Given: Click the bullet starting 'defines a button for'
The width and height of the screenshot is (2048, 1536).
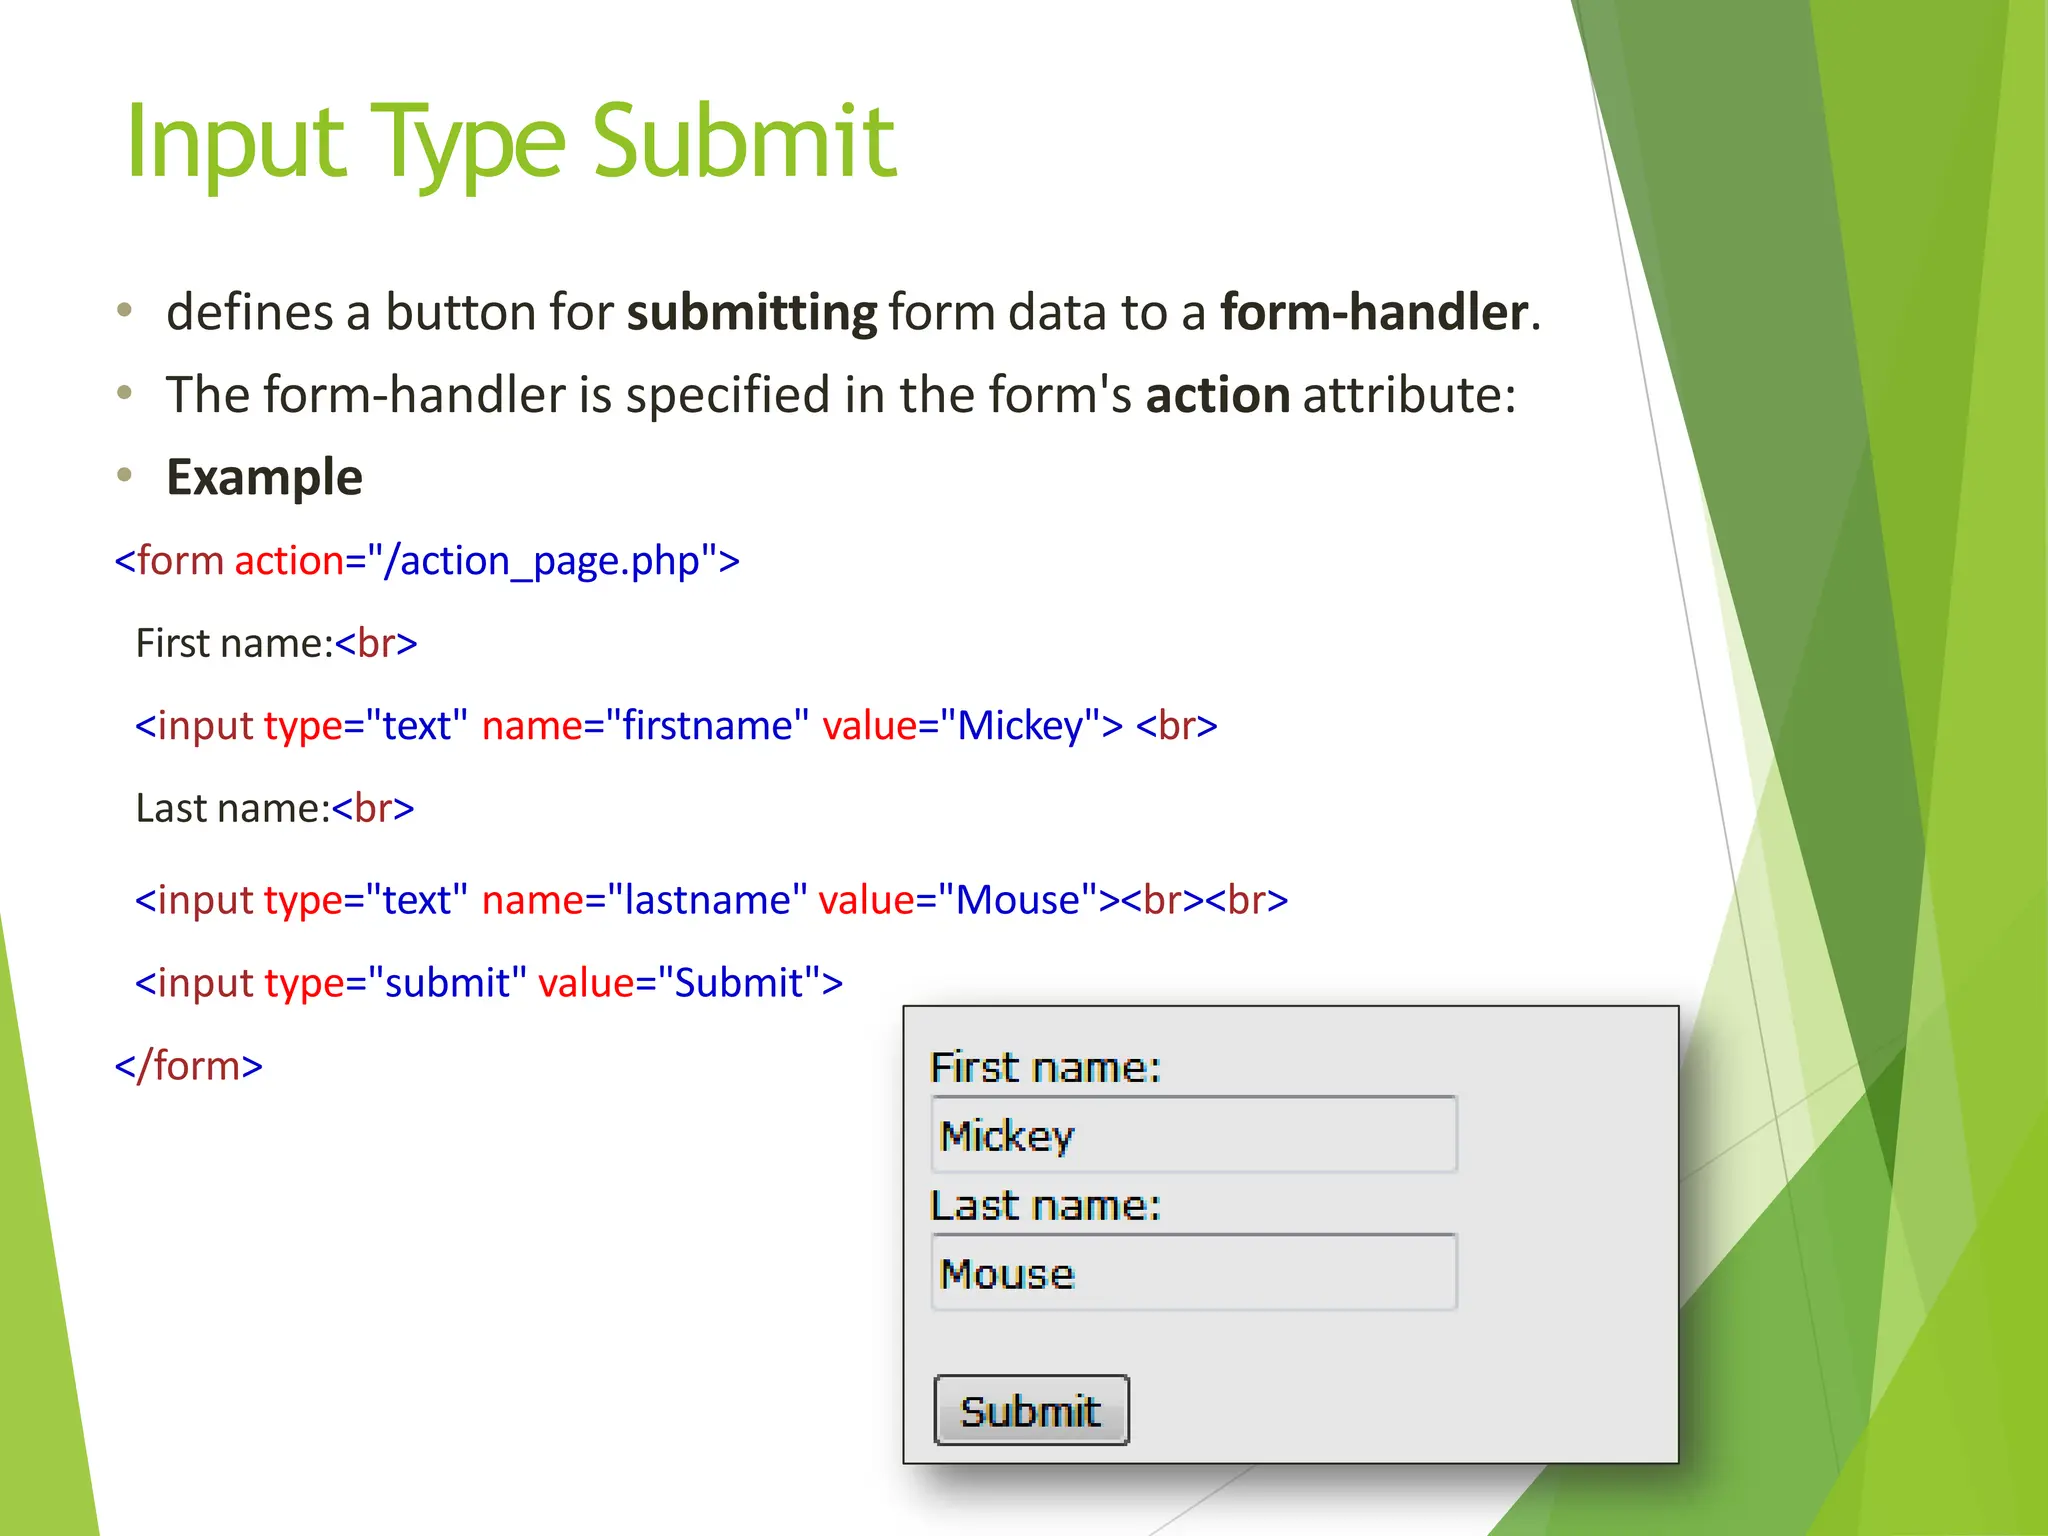Looking at the screenshot, I should click(853, 312).
